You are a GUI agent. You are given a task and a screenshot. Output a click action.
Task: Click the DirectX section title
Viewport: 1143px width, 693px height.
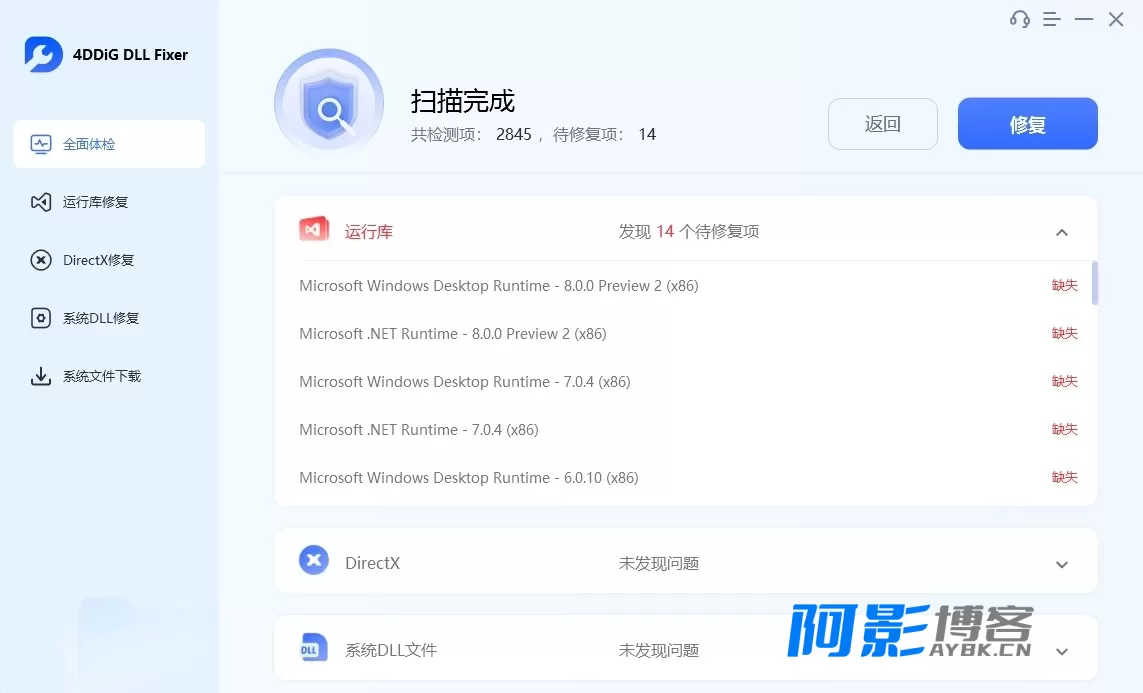pyautogui.click(x=372, y=563)
